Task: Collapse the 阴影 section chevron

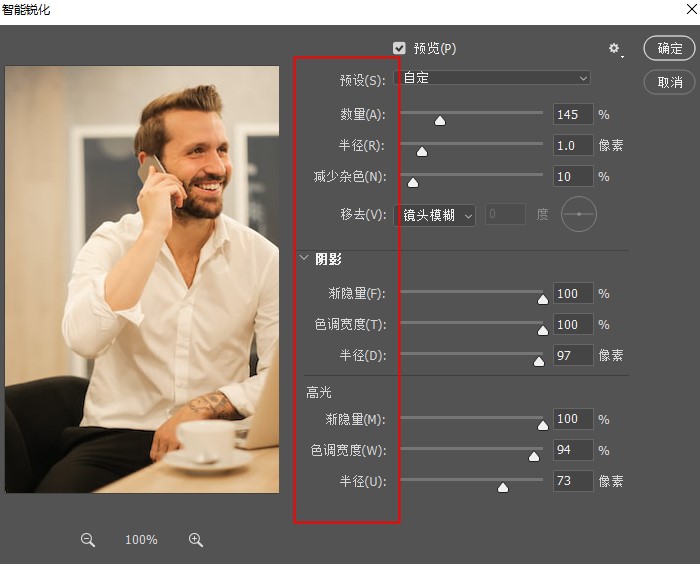Action: pos(304,258)
